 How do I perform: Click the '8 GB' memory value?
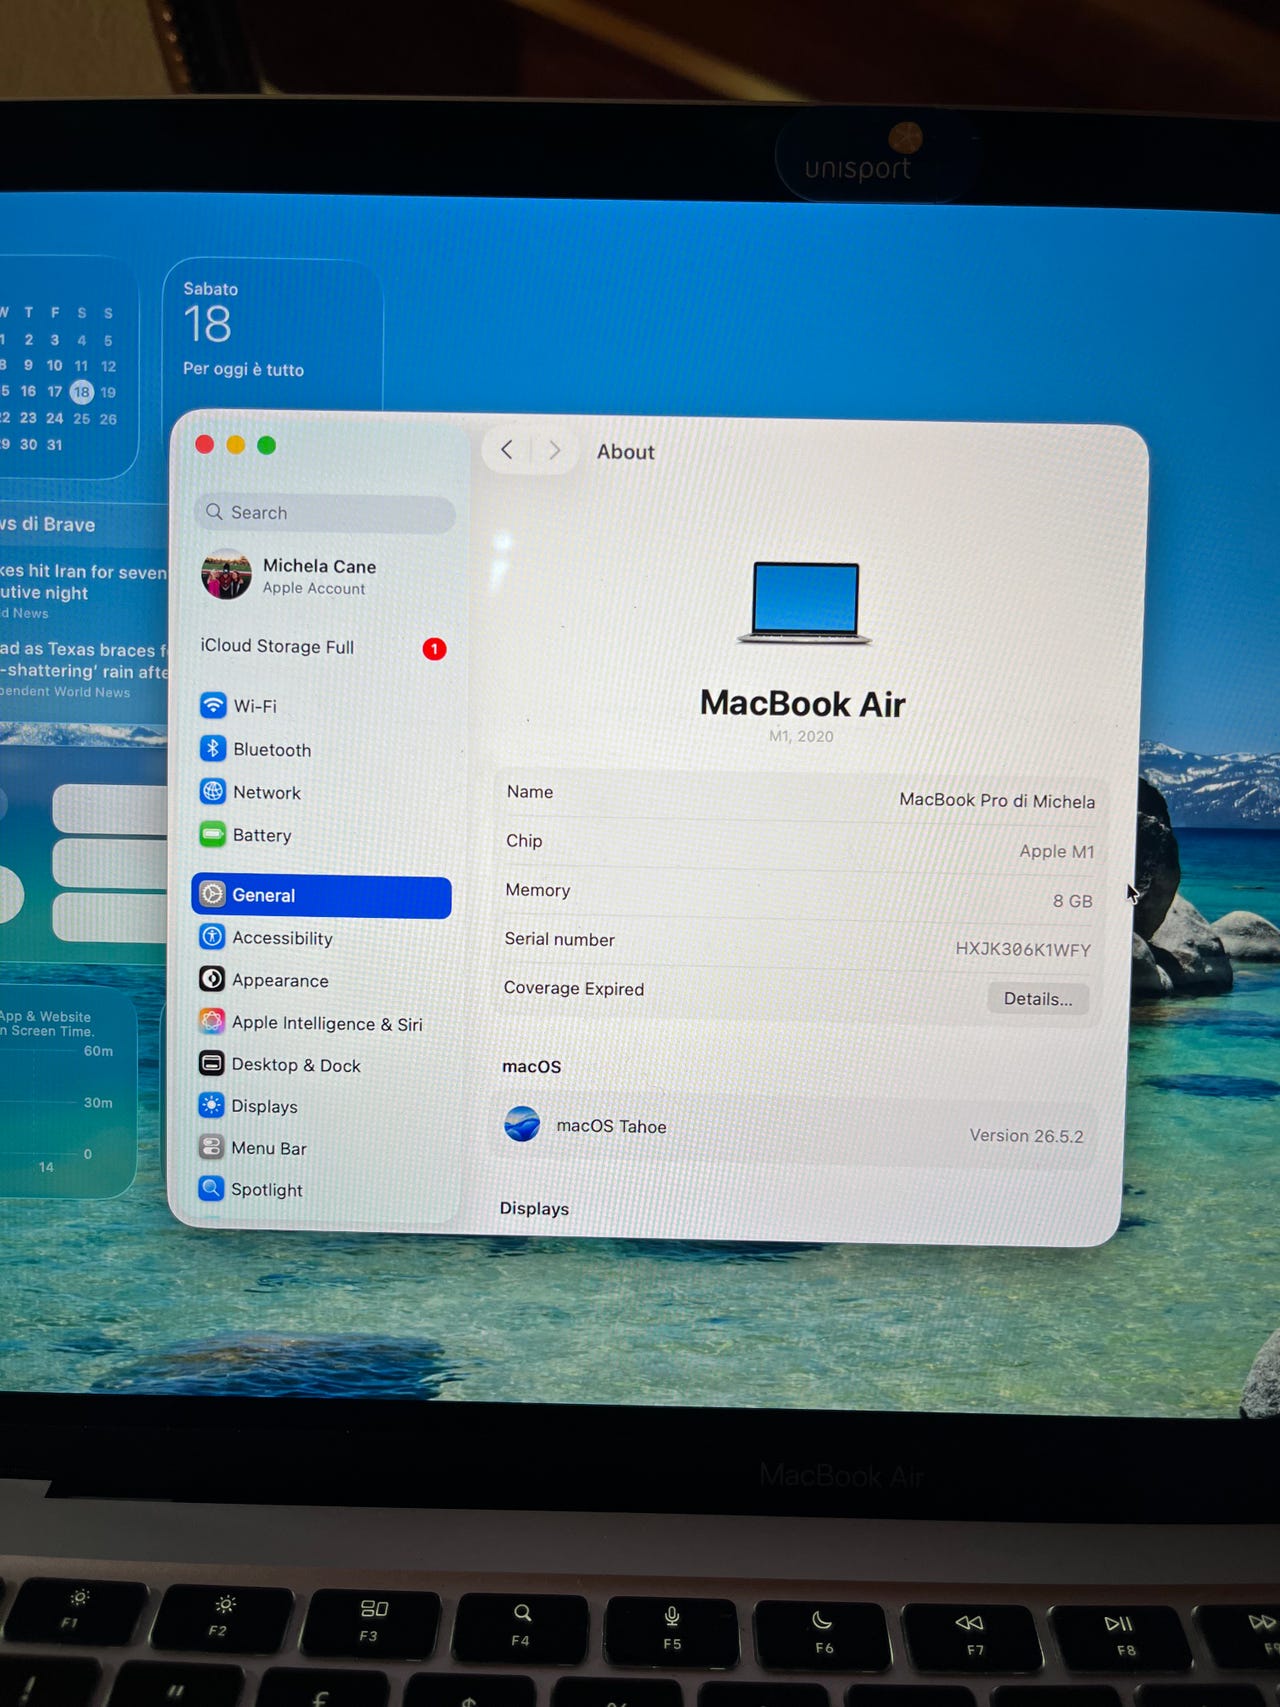tap(1072, 900)
